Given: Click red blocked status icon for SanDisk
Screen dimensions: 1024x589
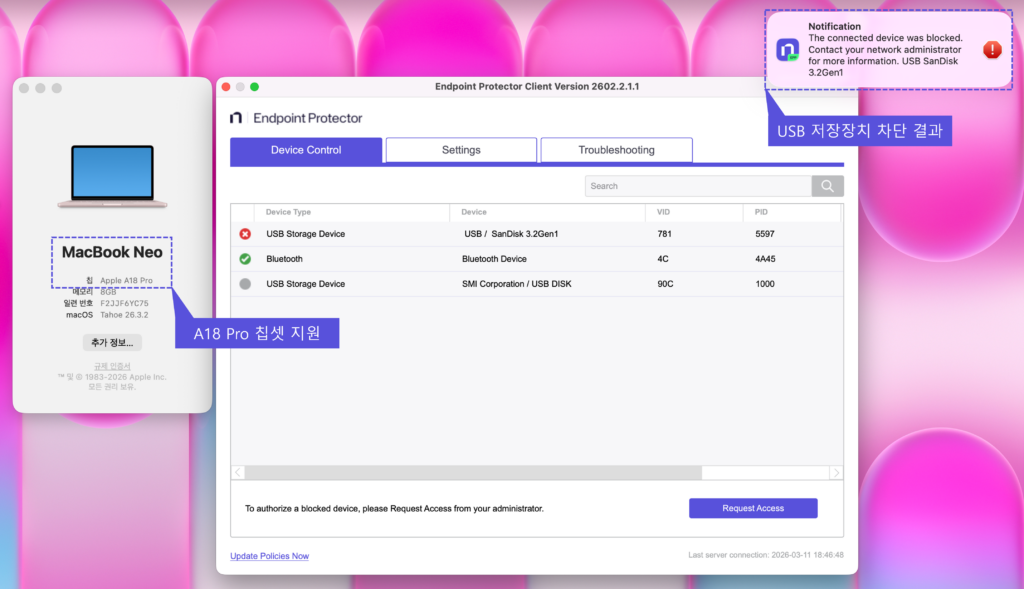Looking at the screenshot, I should (245, 234).
